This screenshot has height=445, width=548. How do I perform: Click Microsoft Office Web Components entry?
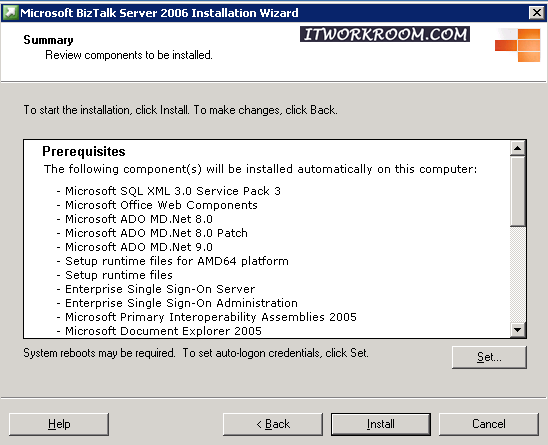[x=161, y=205]
